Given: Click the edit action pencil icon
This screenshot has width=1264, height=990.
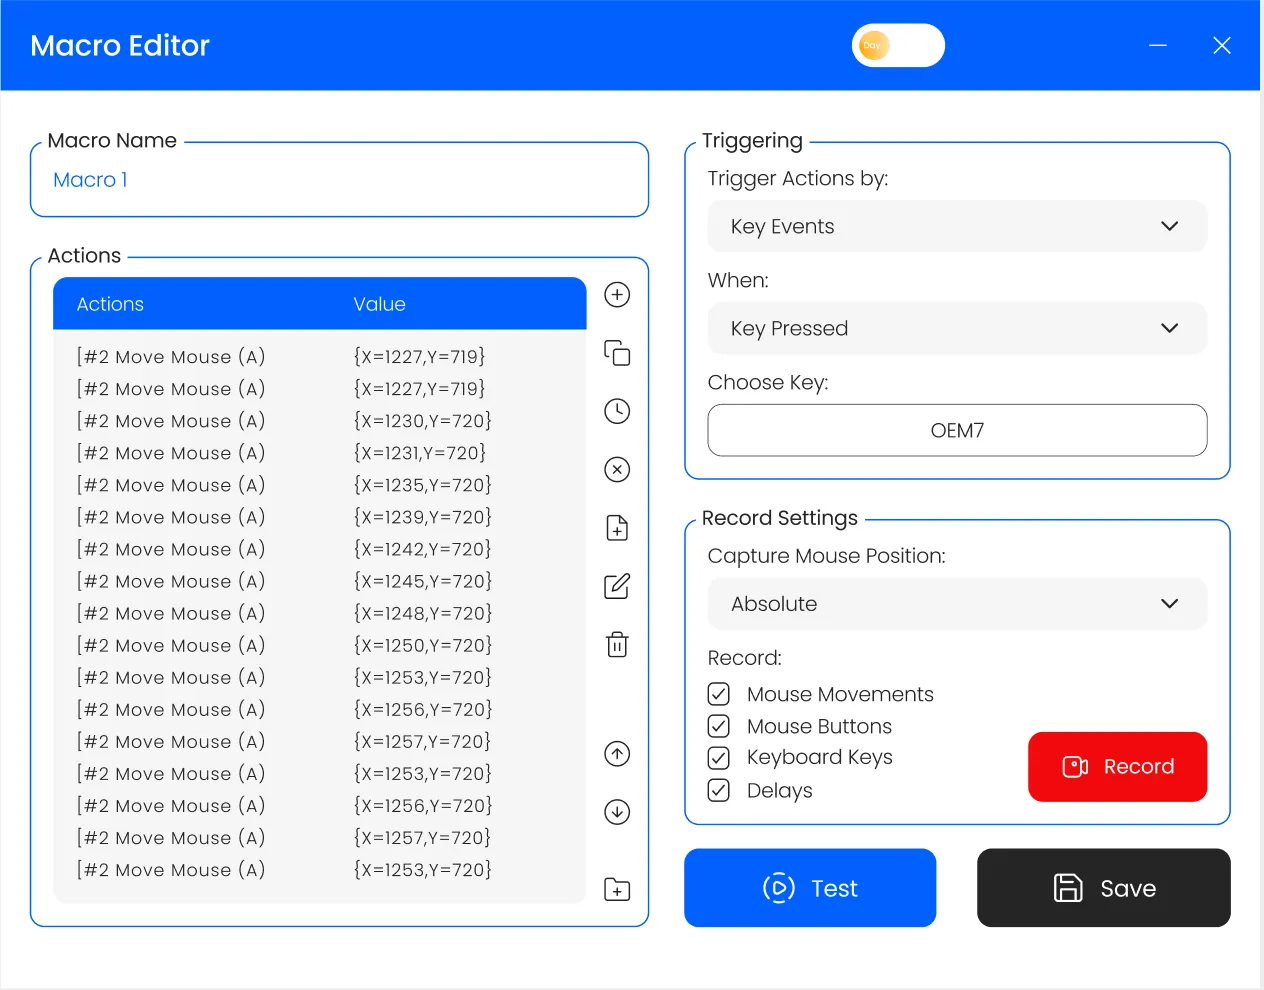Looking at the screenshot, I should [617, 586].
